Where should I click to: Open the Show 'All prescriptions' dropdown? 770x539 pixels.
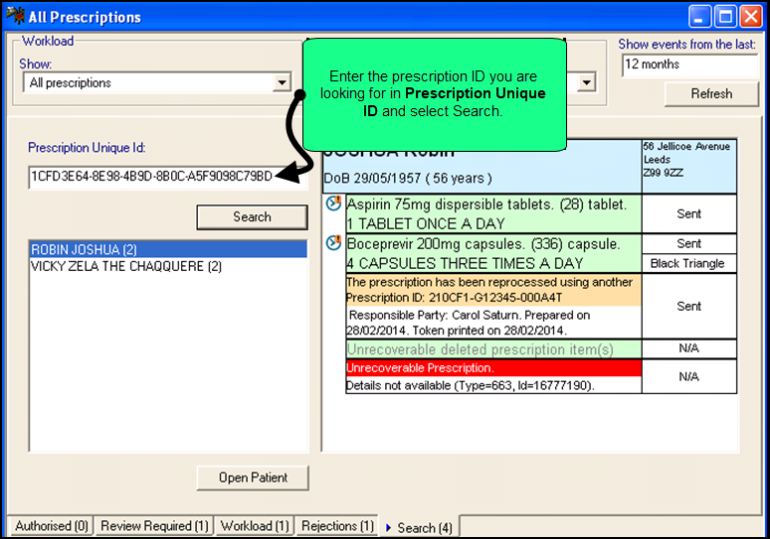[x=282, y=83]
